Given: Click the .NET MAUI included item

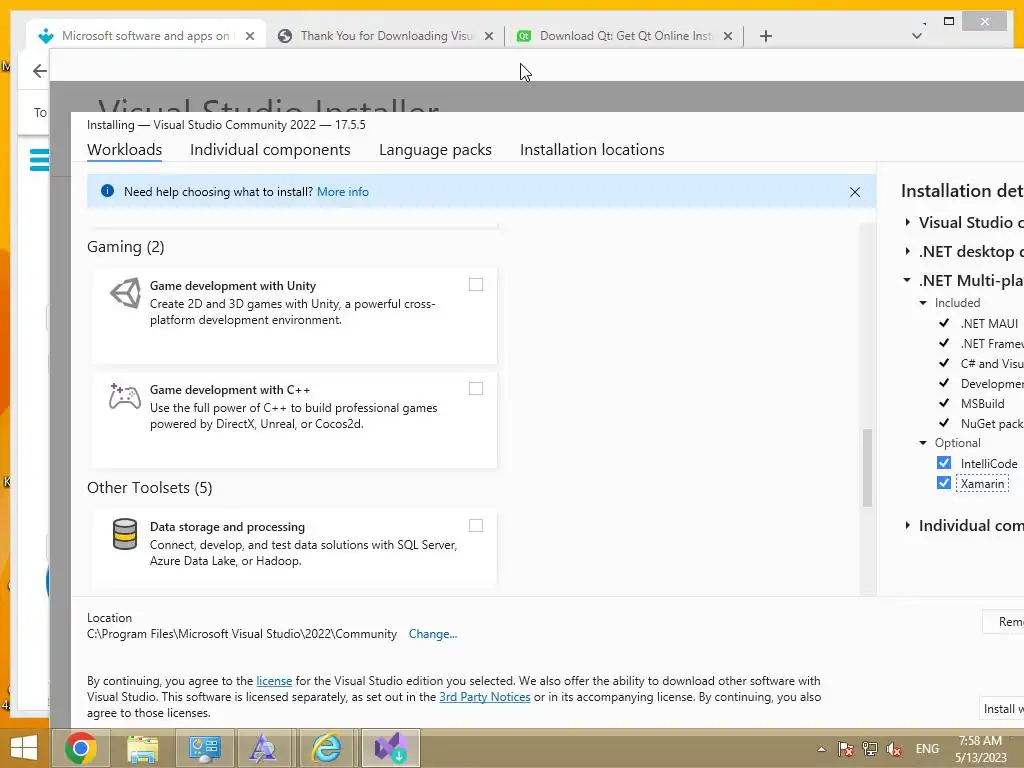Looking at the screenshot, I should click(x=989, y=323).
